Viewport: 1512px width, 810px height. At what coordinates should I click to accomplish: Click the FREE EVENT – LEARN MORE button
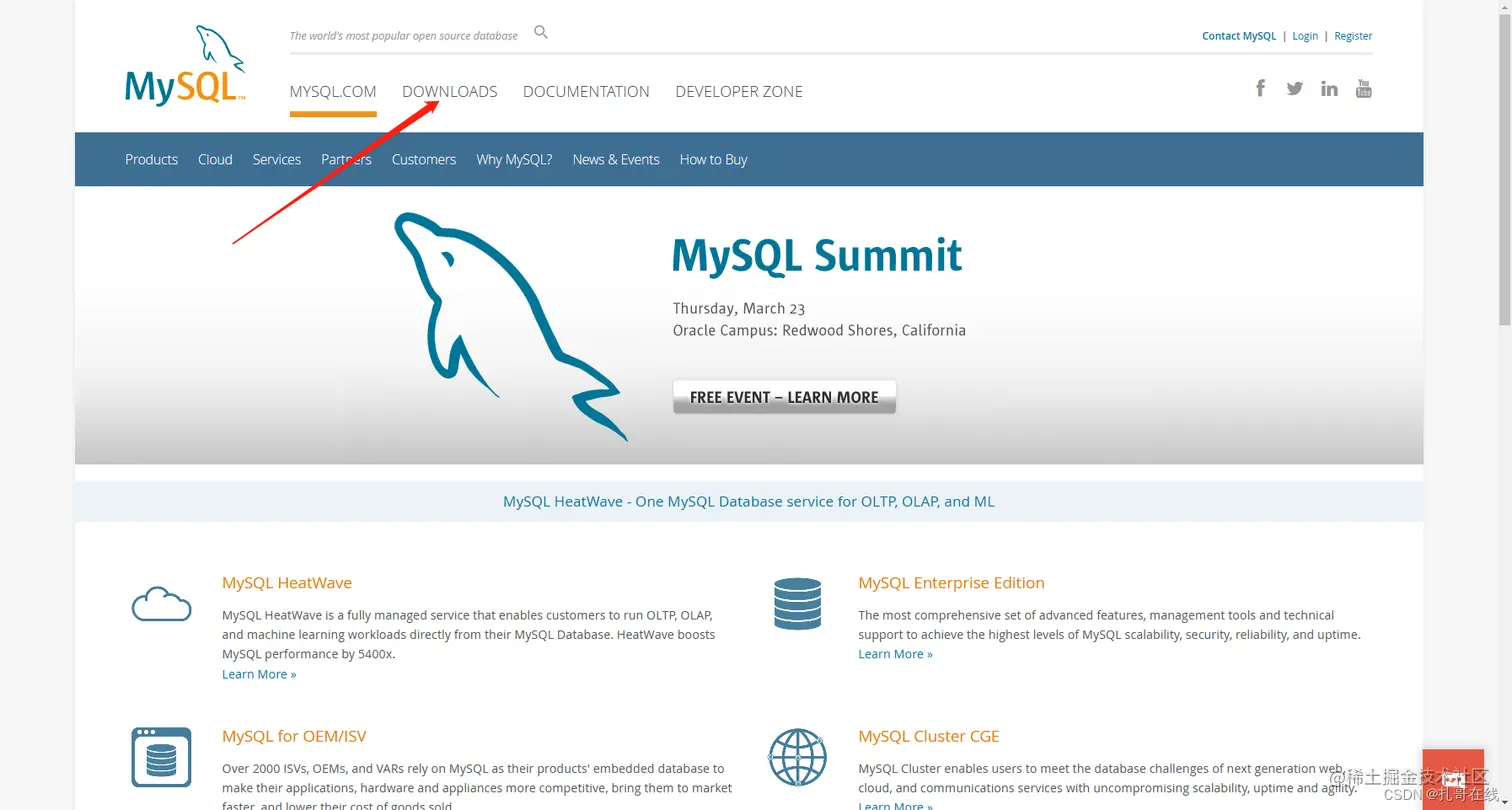(784, 397)
